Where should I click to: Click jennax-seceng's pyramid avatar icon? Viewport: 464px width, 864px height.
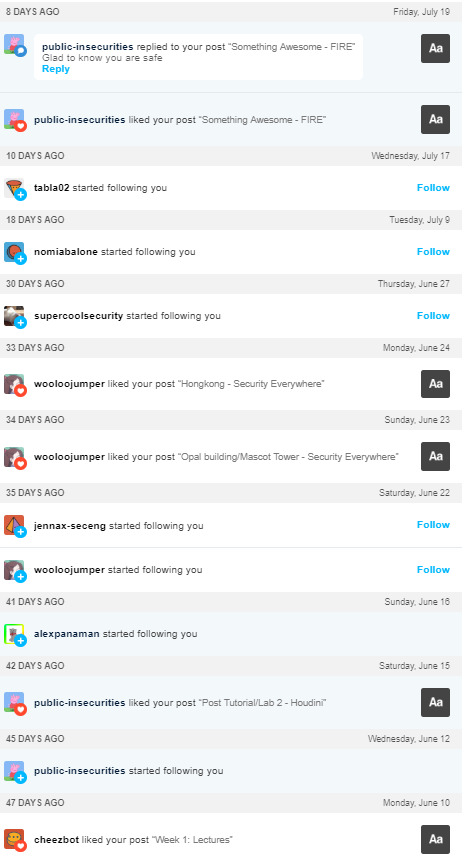click(14, 526)
